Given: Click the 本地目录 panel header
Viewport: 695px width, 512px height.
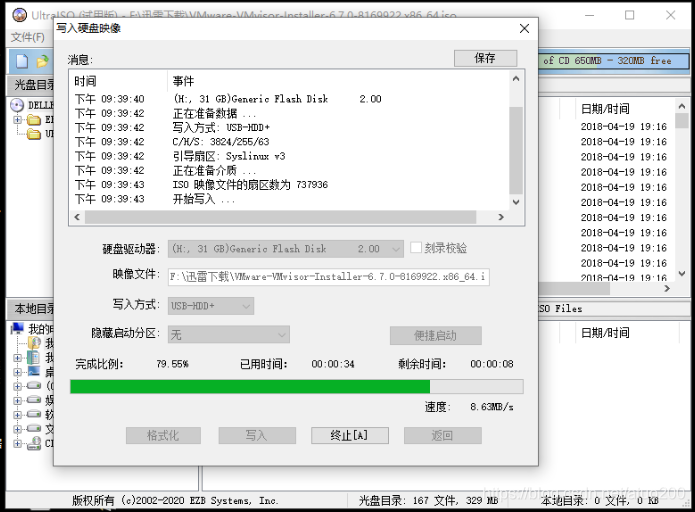Looking at the screenshot, I should pos(32,309).
